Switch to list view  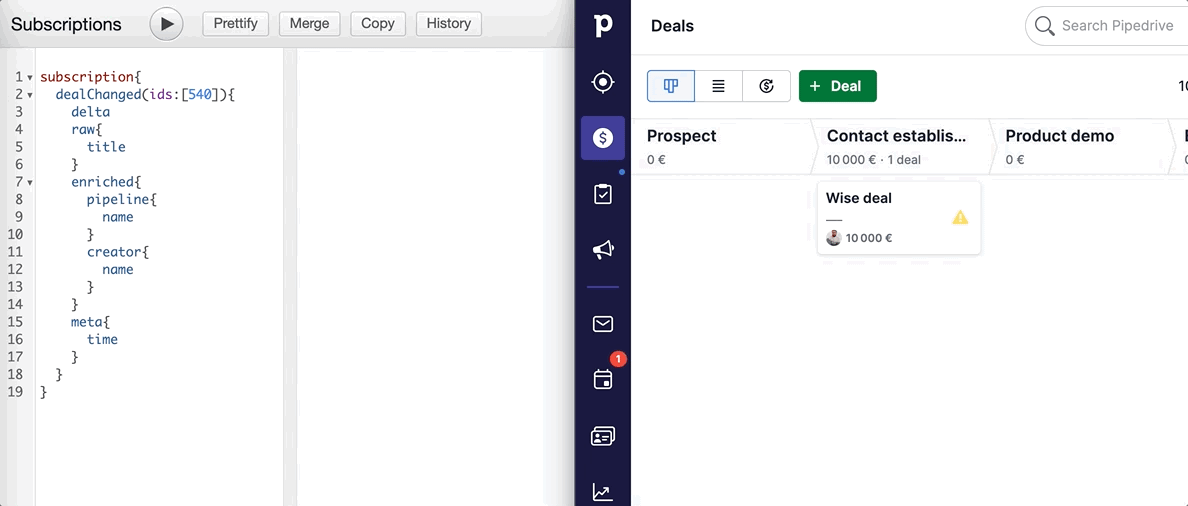coord(718,86)
